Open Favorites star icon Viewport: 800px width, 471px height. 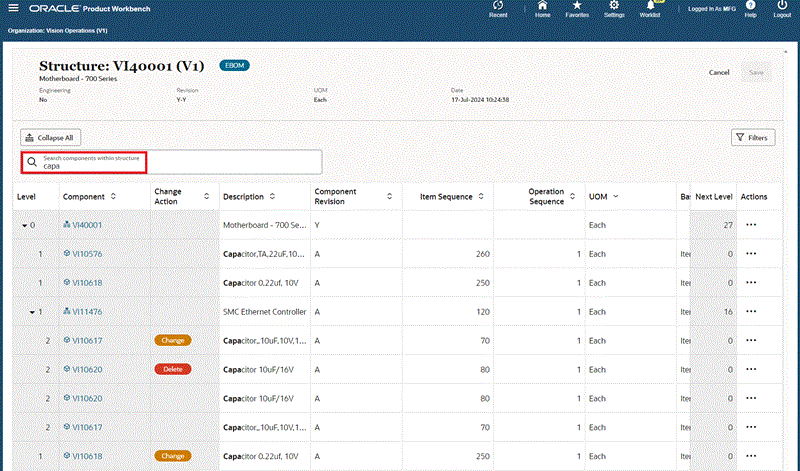(577, 6)
